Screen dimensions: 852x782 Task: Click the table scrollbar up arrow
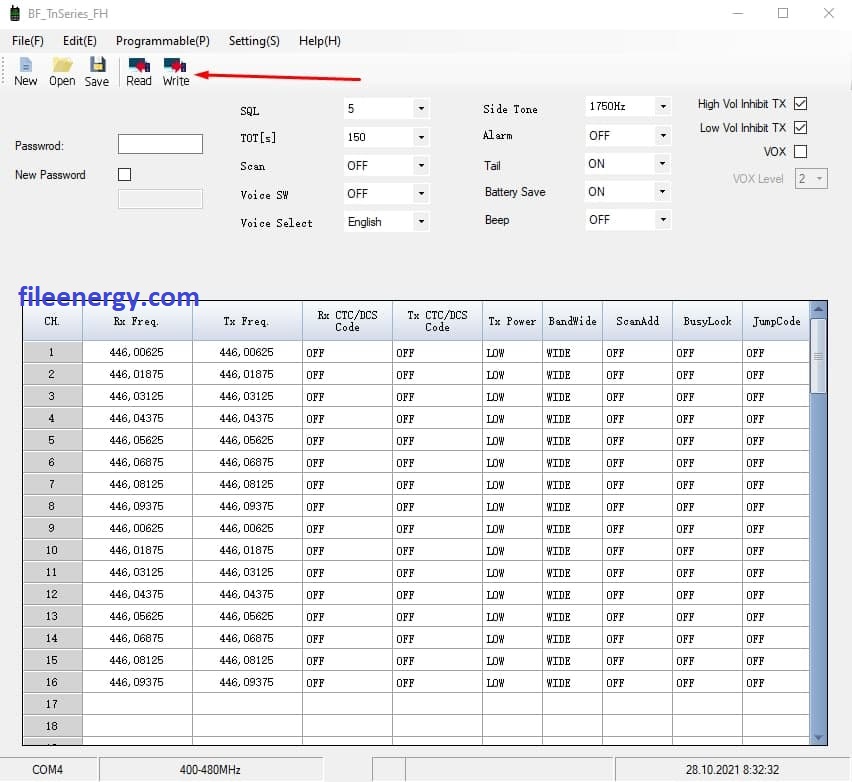click(818, 309)
